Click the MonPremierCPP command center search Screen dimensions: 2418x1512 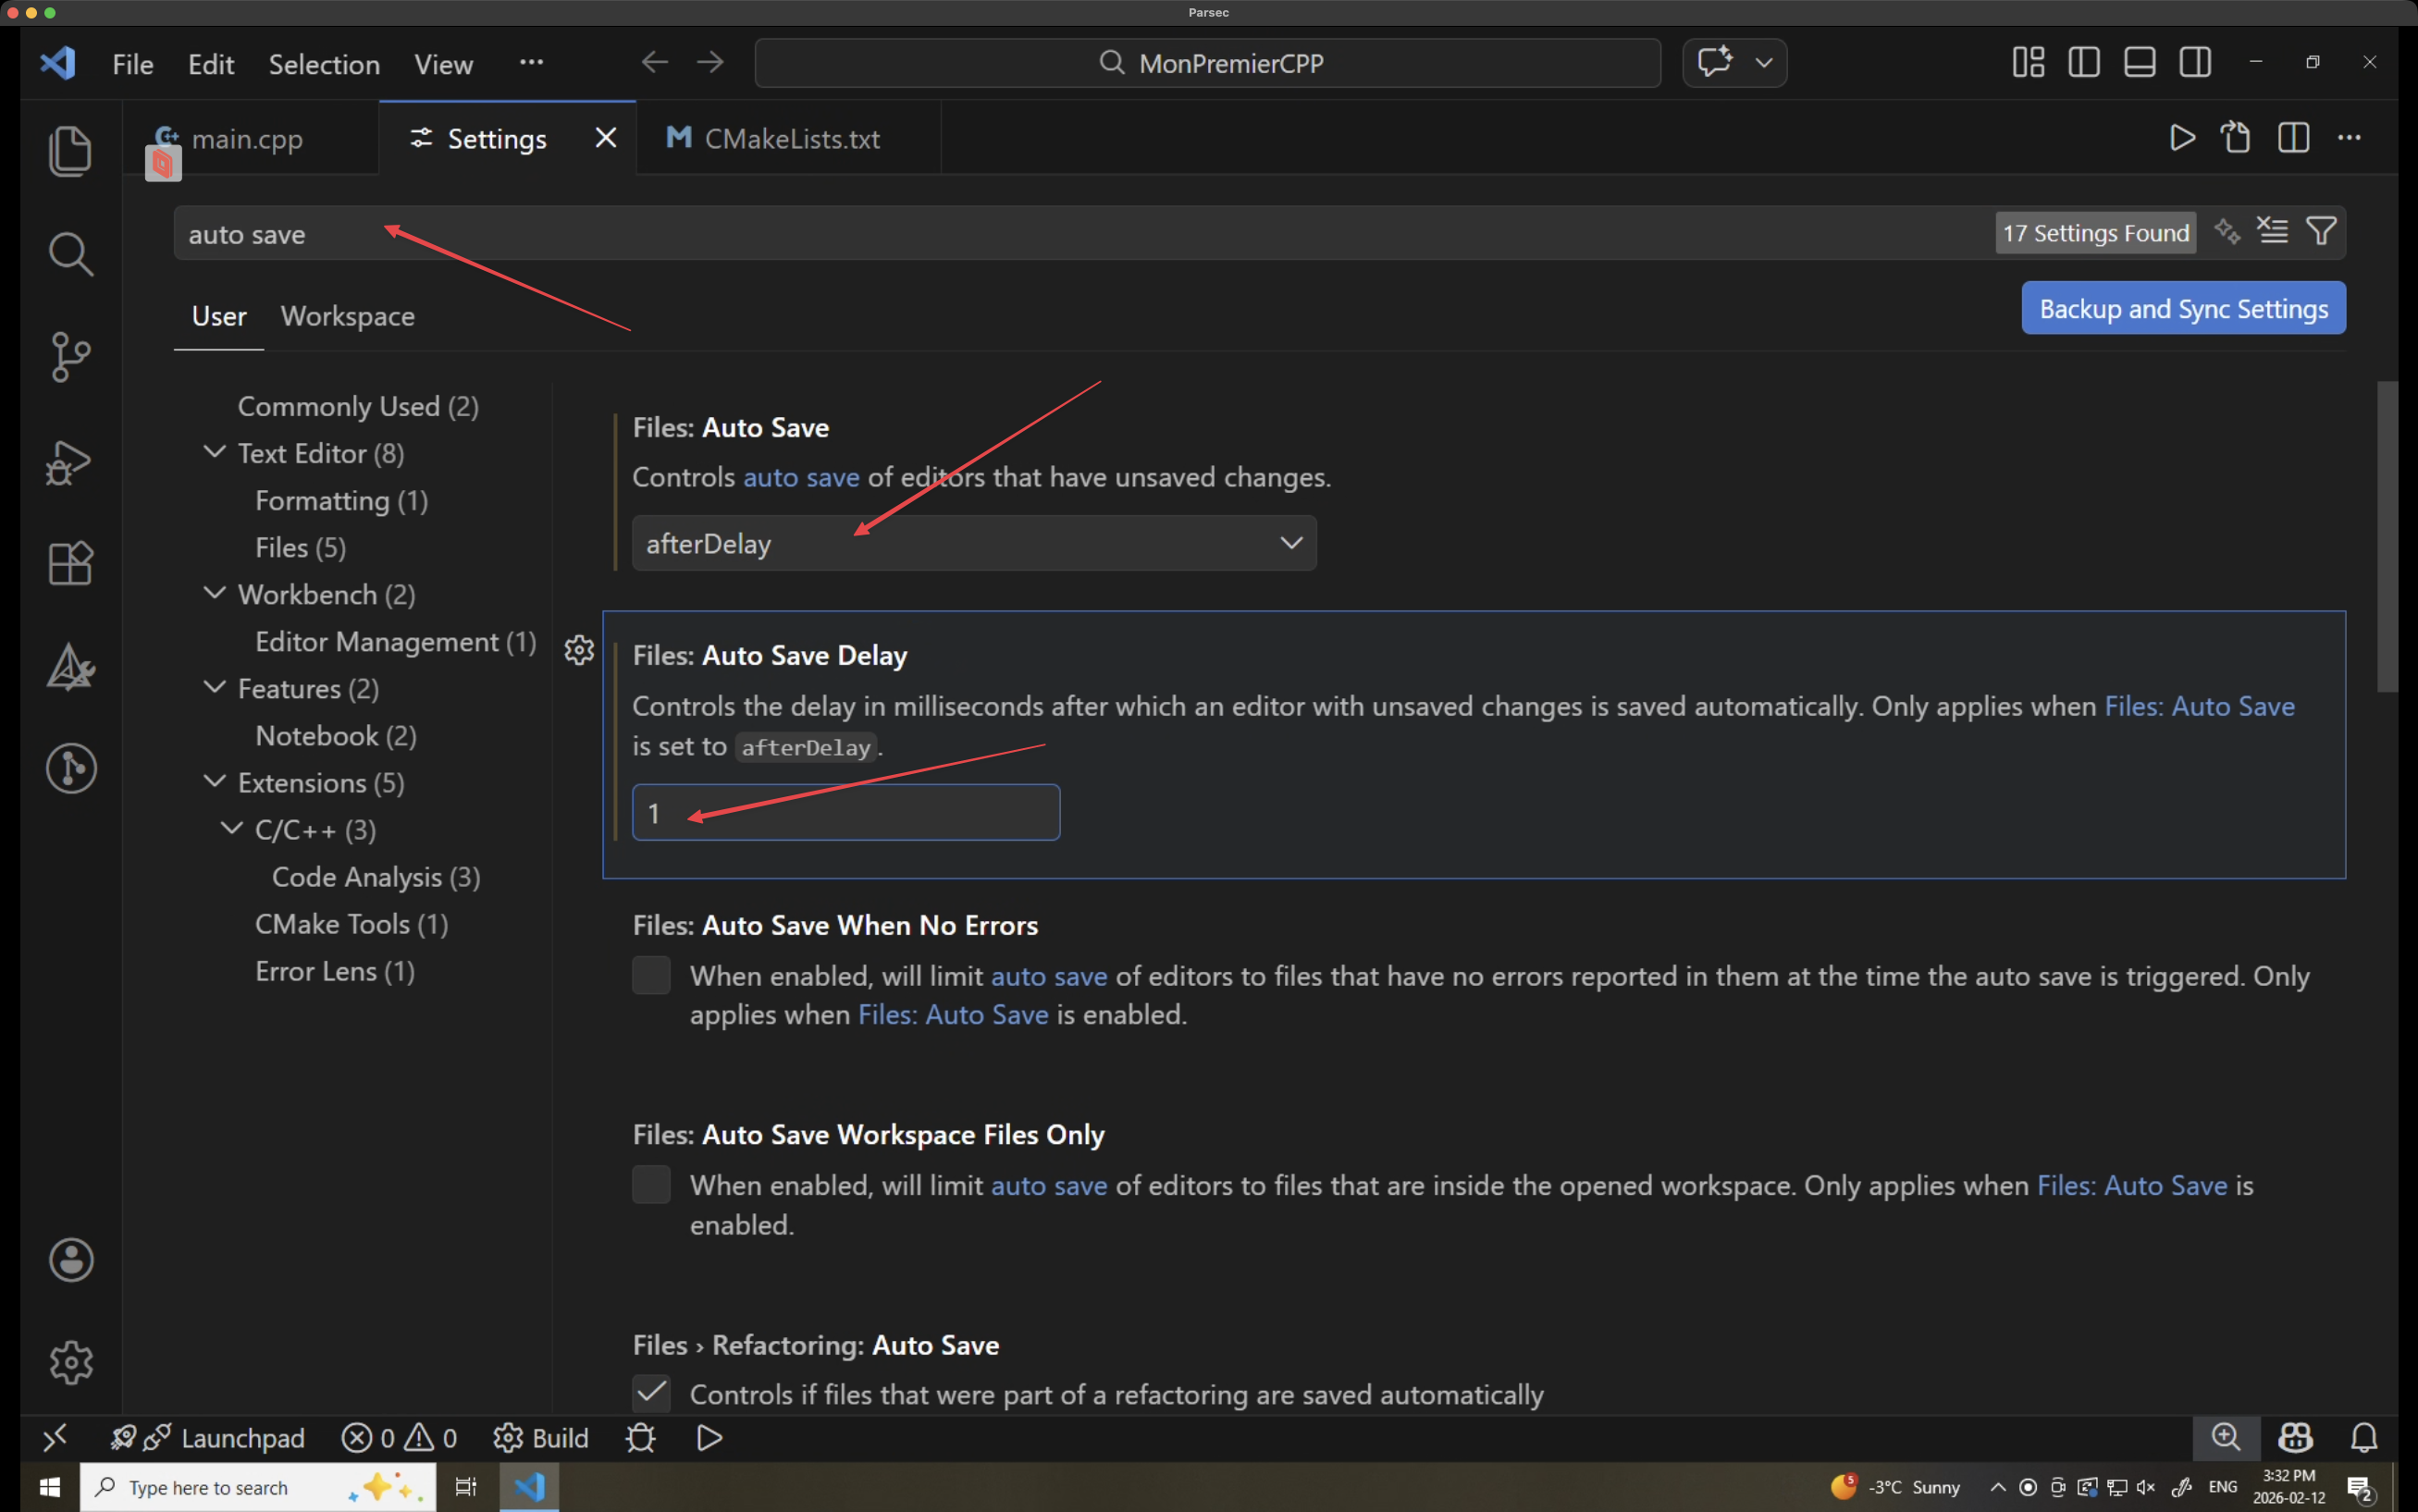1208,63
